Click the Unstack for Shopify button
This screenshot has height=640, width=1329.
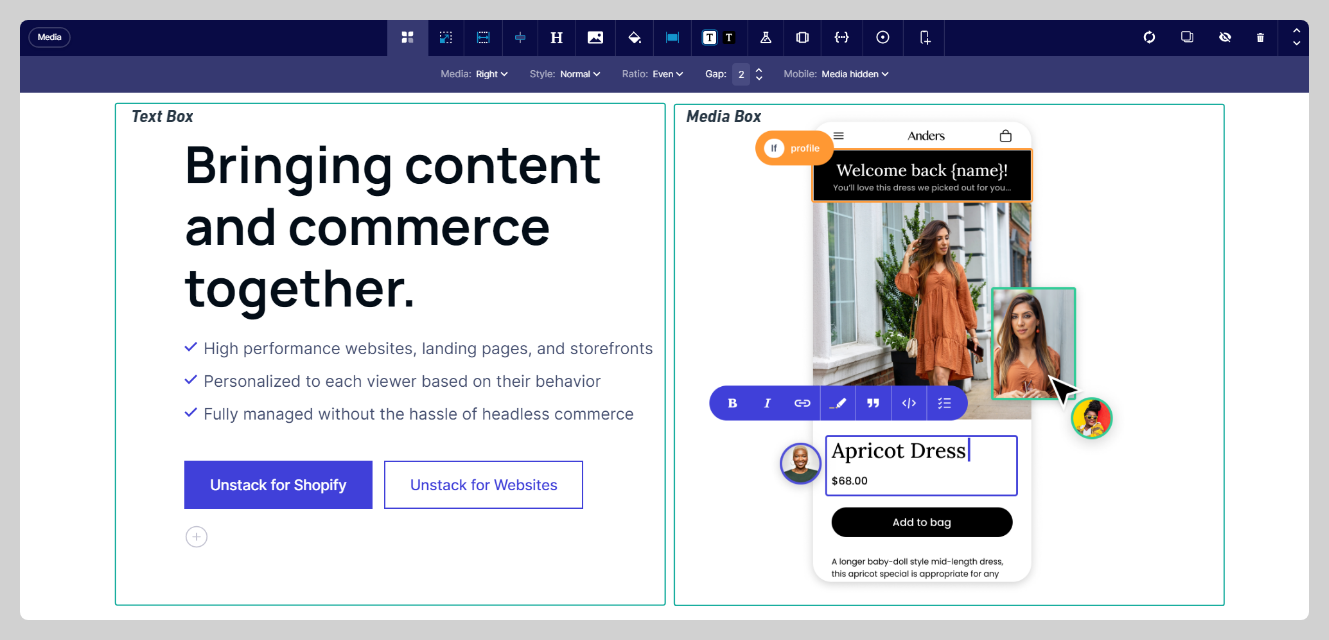pyautogui.click(x=278, y=485)
